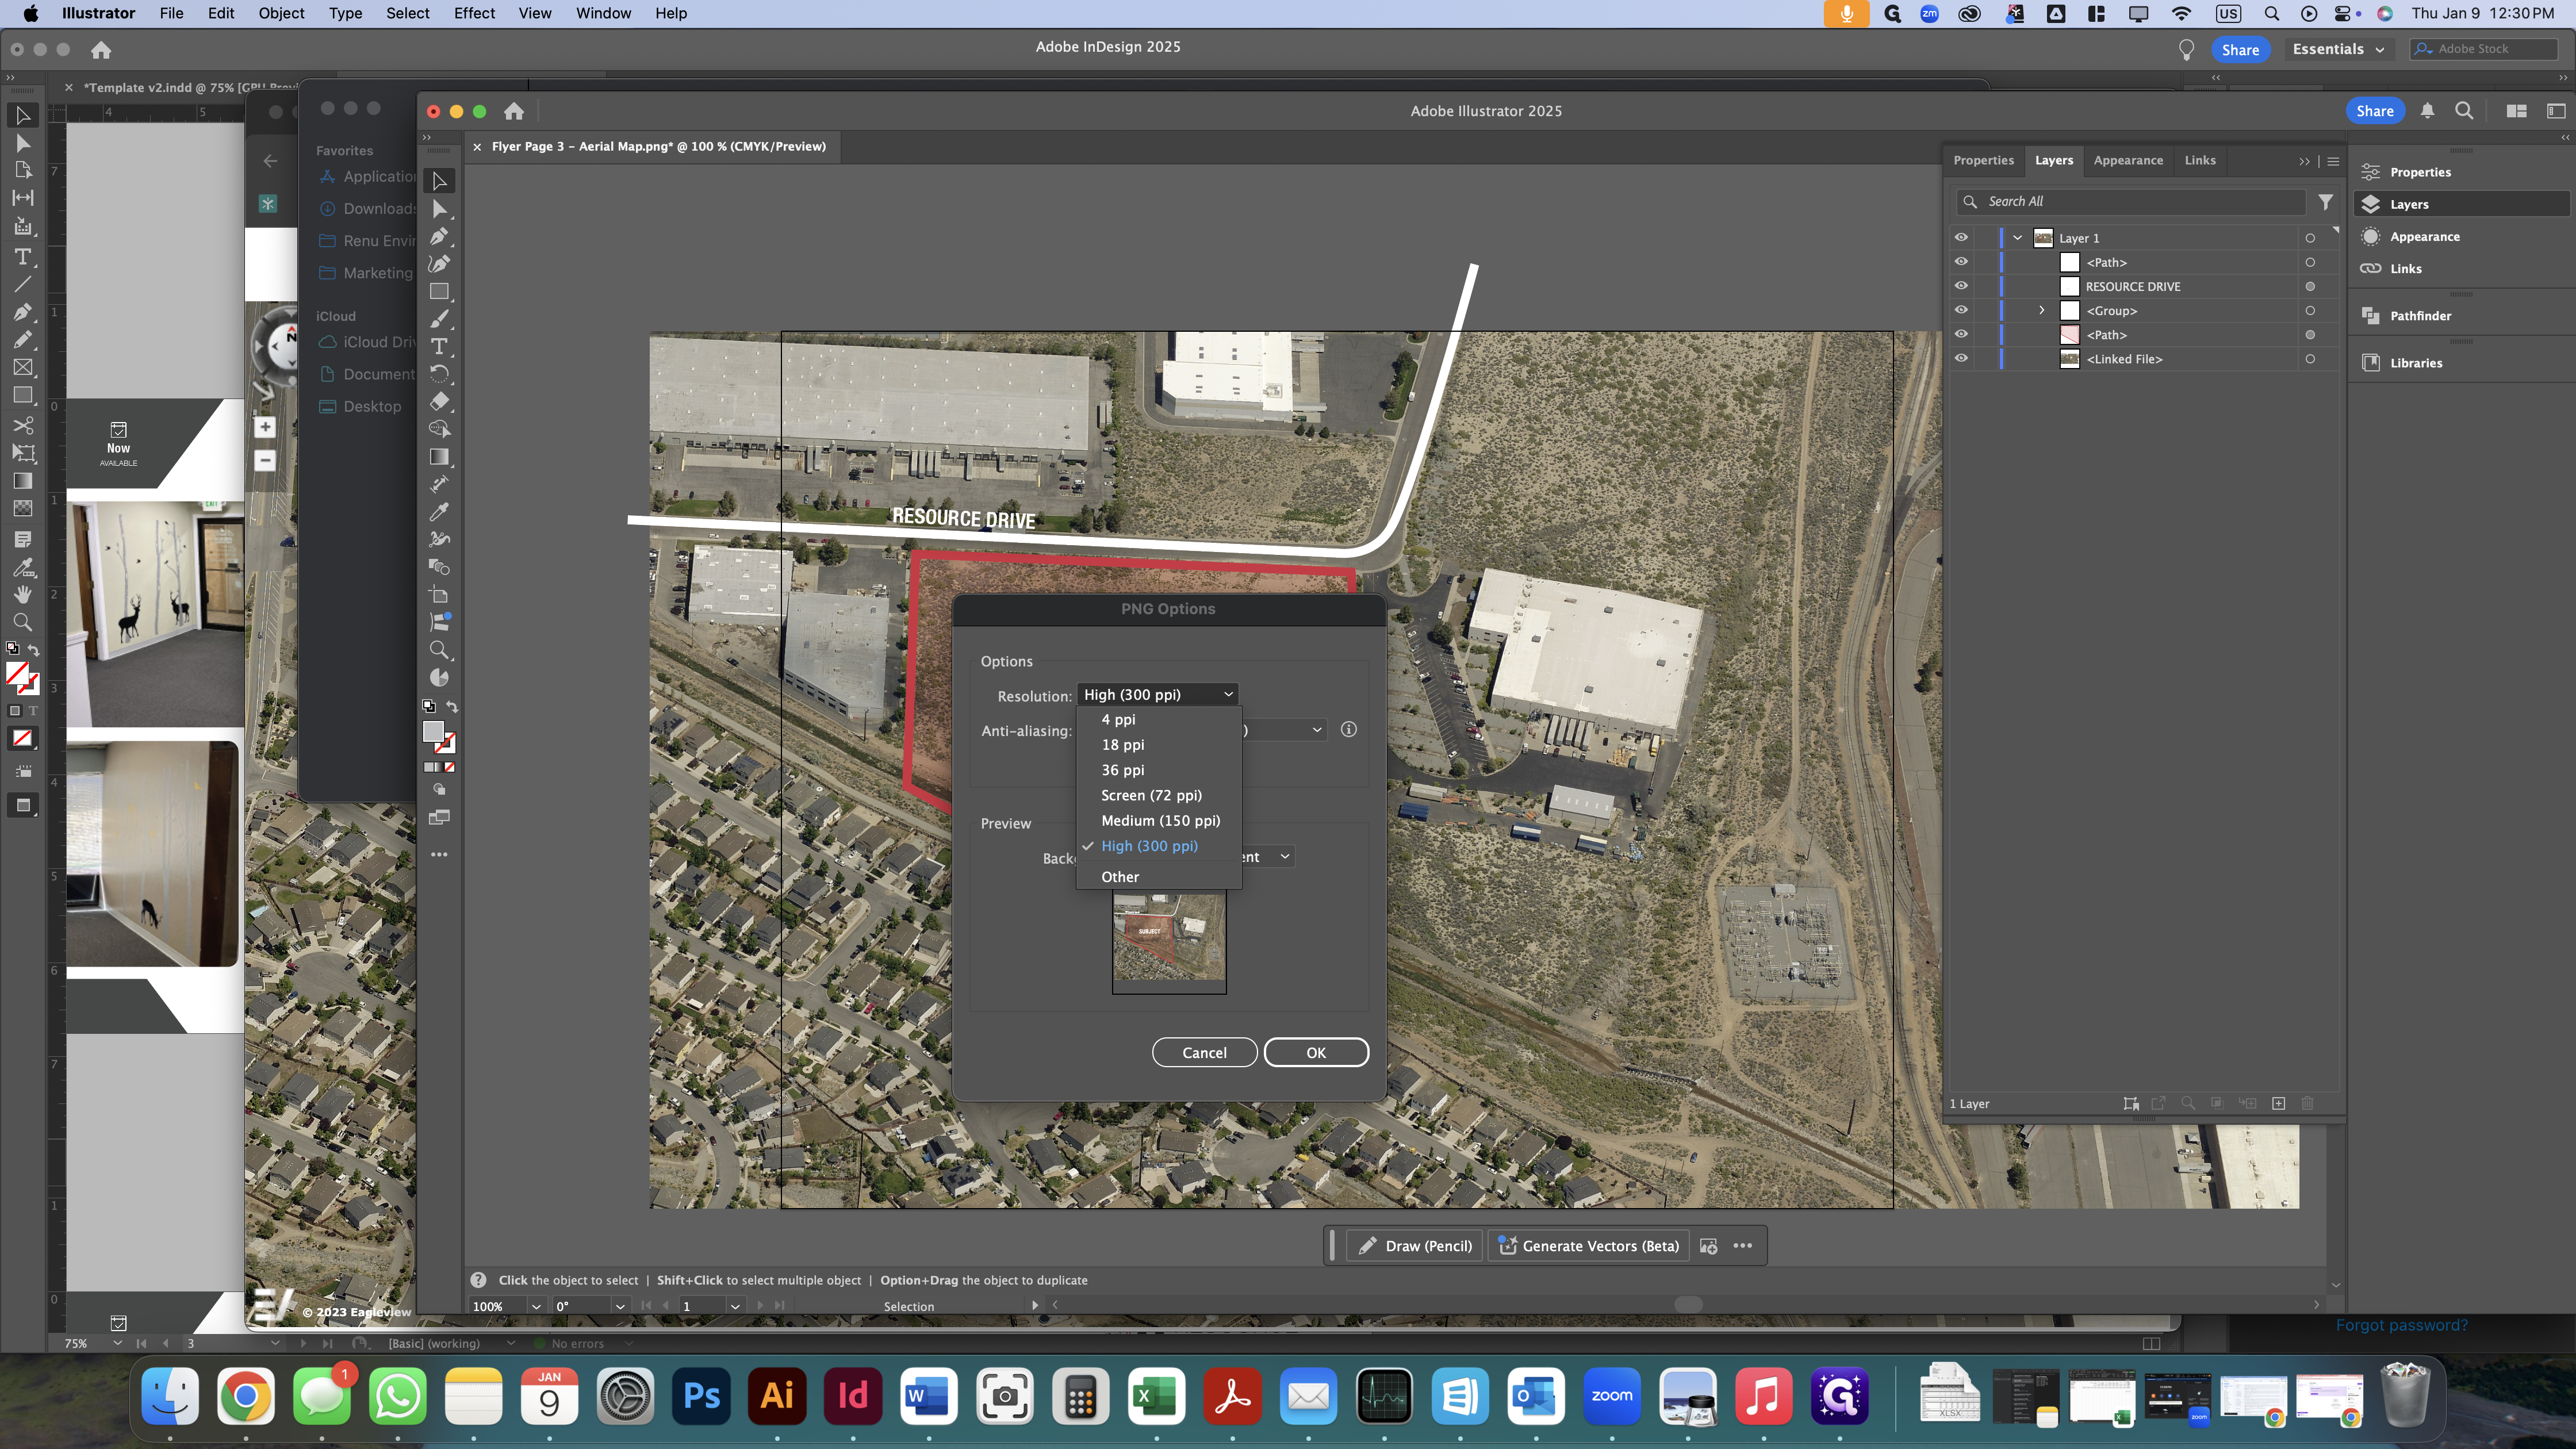Open Edit Toolbar three-dots in Illustrator
Screen dimensions: 2576x1449
pos(439,855)
